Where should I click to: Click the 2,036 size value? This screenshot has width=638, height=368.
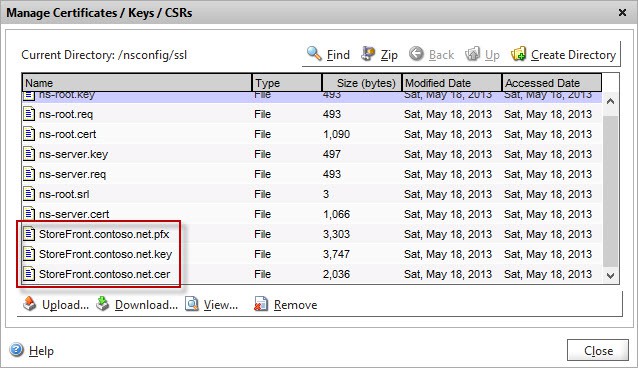[336, 274]
